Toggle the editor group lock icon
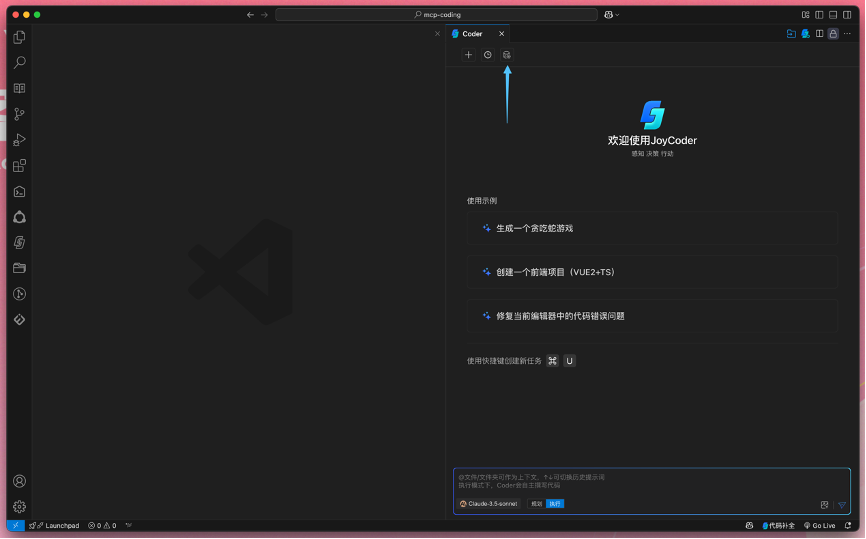Image resolution: width=866 pixels, height=539 pixels. 833,34
